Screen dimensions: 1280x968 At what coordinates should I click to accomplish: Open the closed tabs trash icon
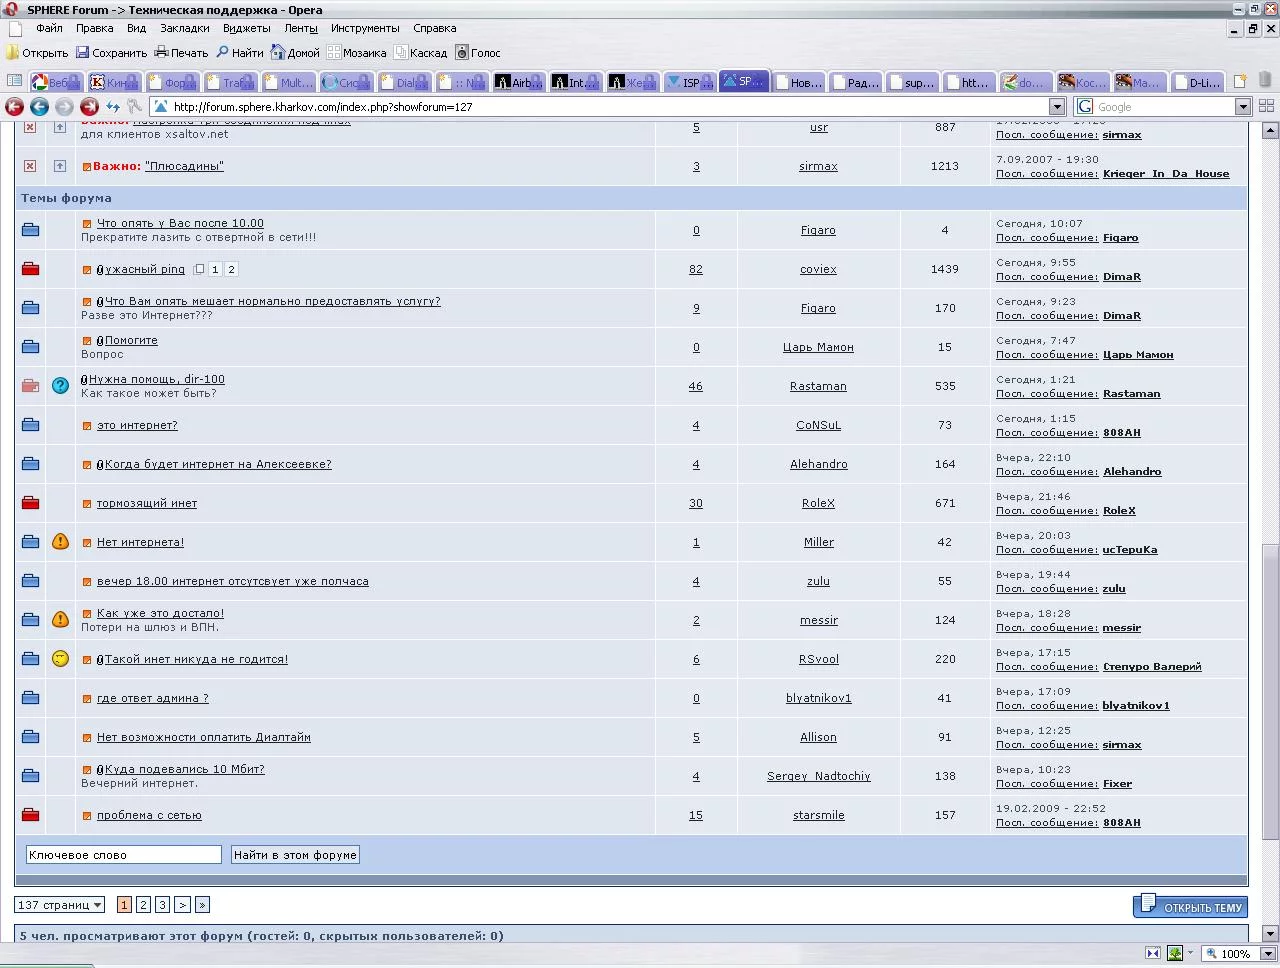[1266, 82]
